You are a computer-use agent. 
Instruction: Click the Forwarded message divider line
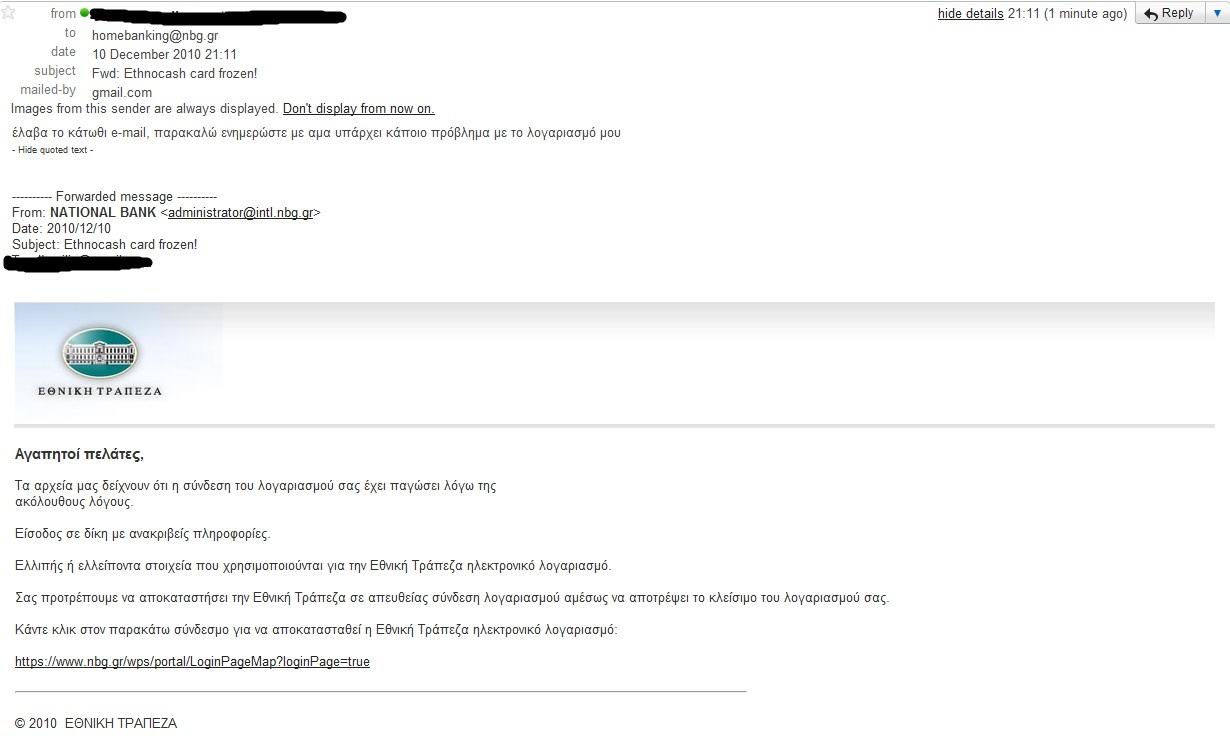point(114,197)
